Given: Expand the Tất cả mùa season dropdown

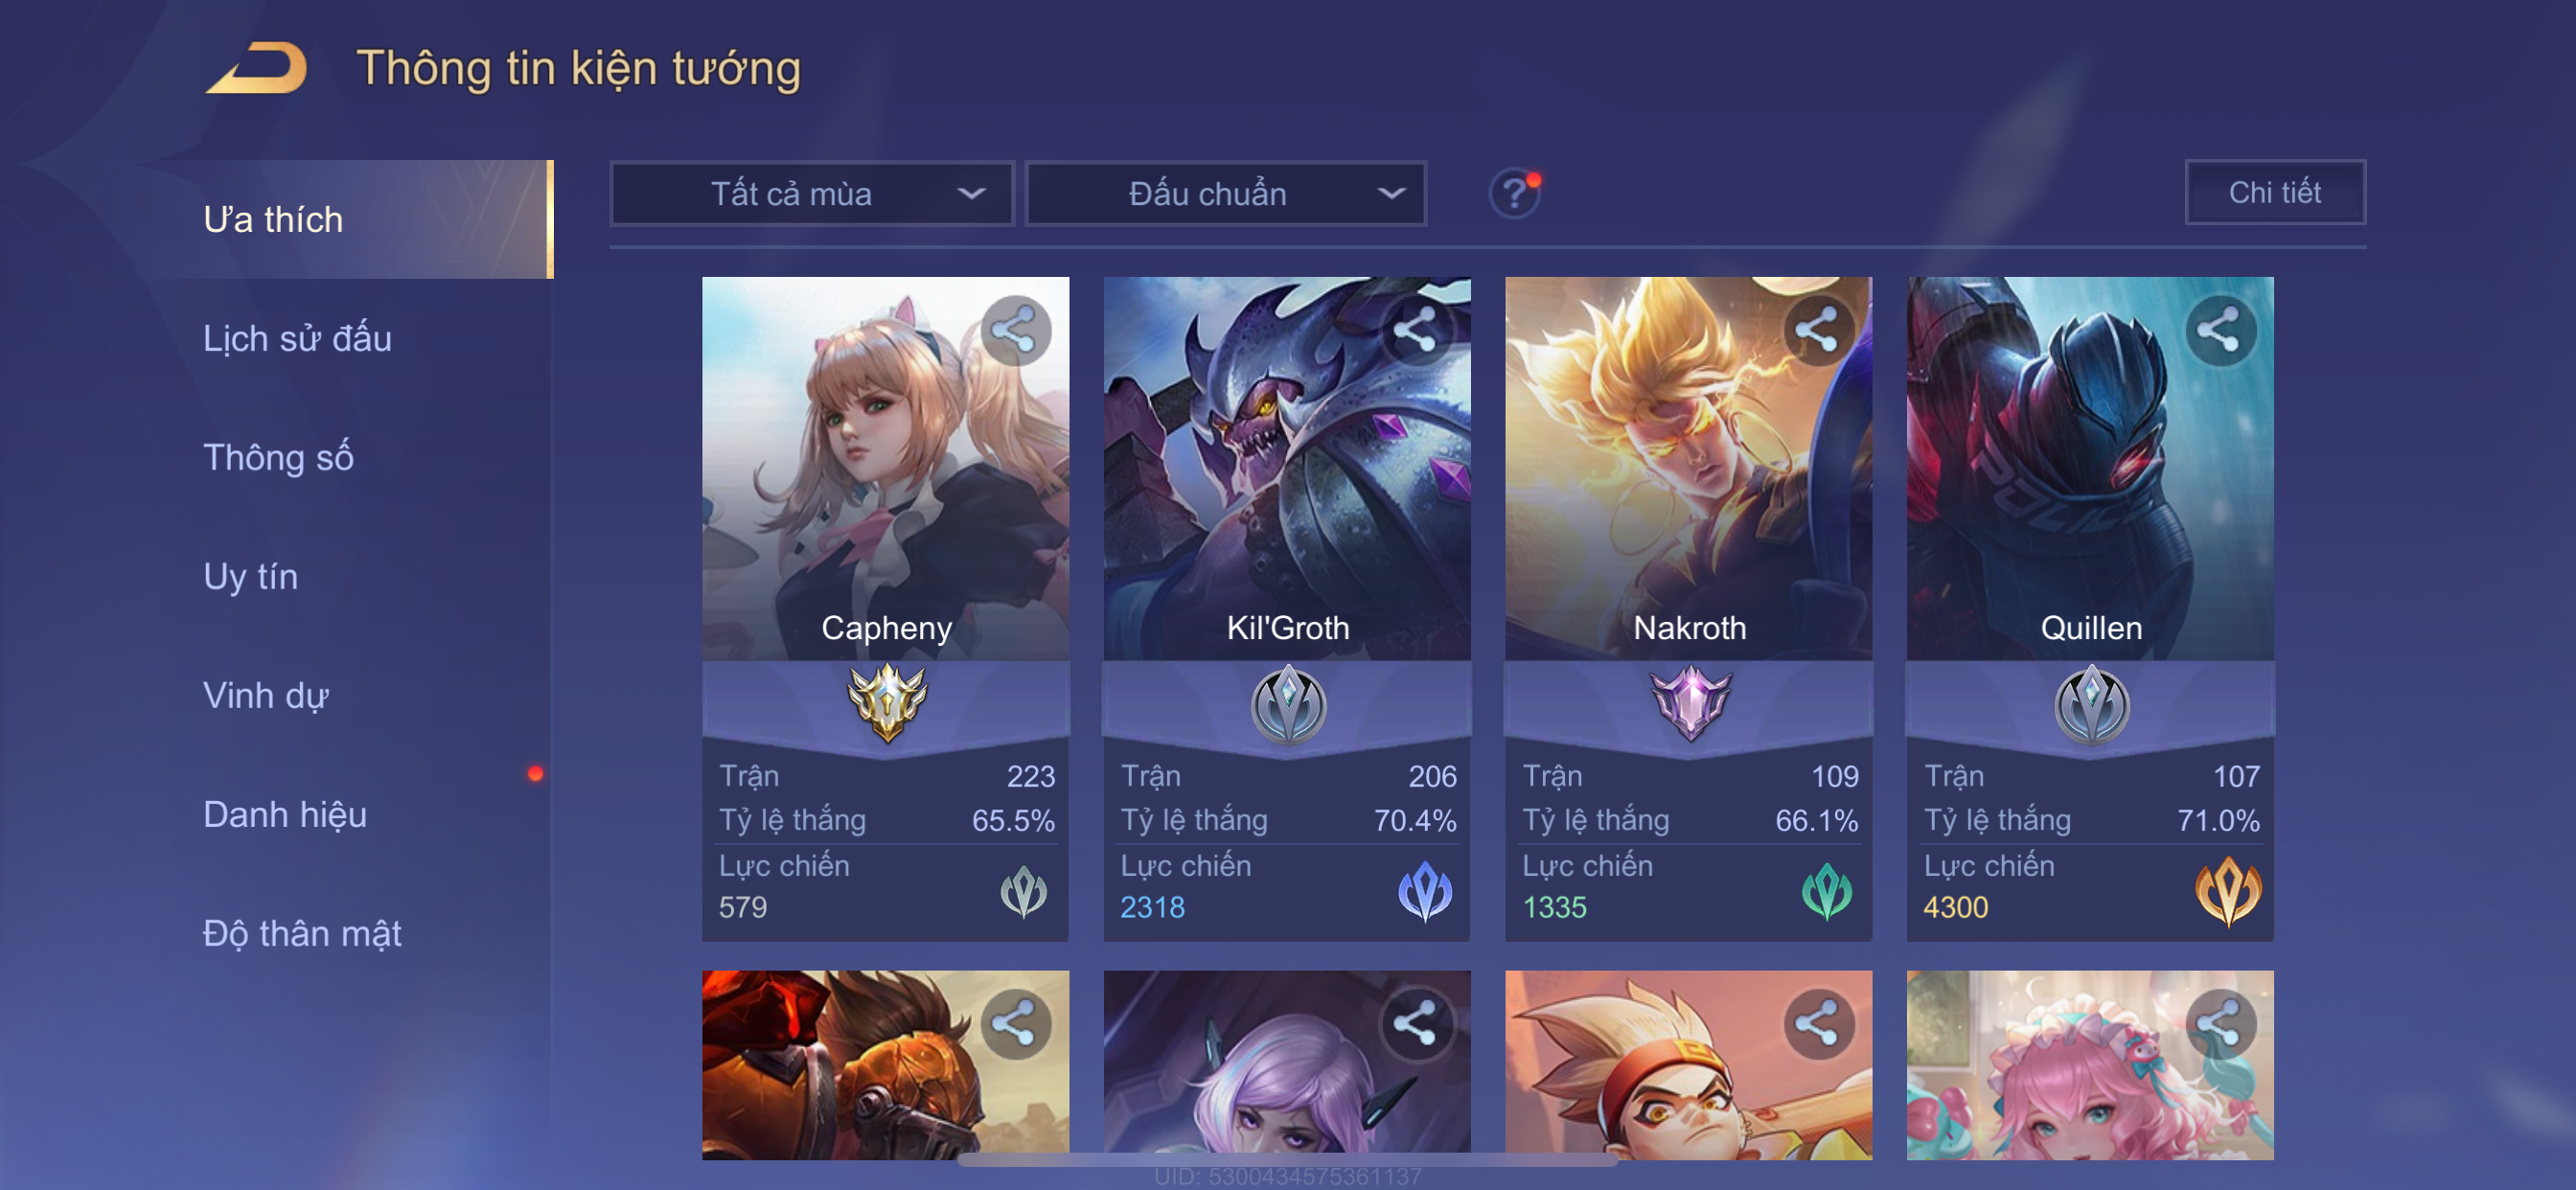Looking at the screenshot, I should pyautogui.click(x=812, y=194).
